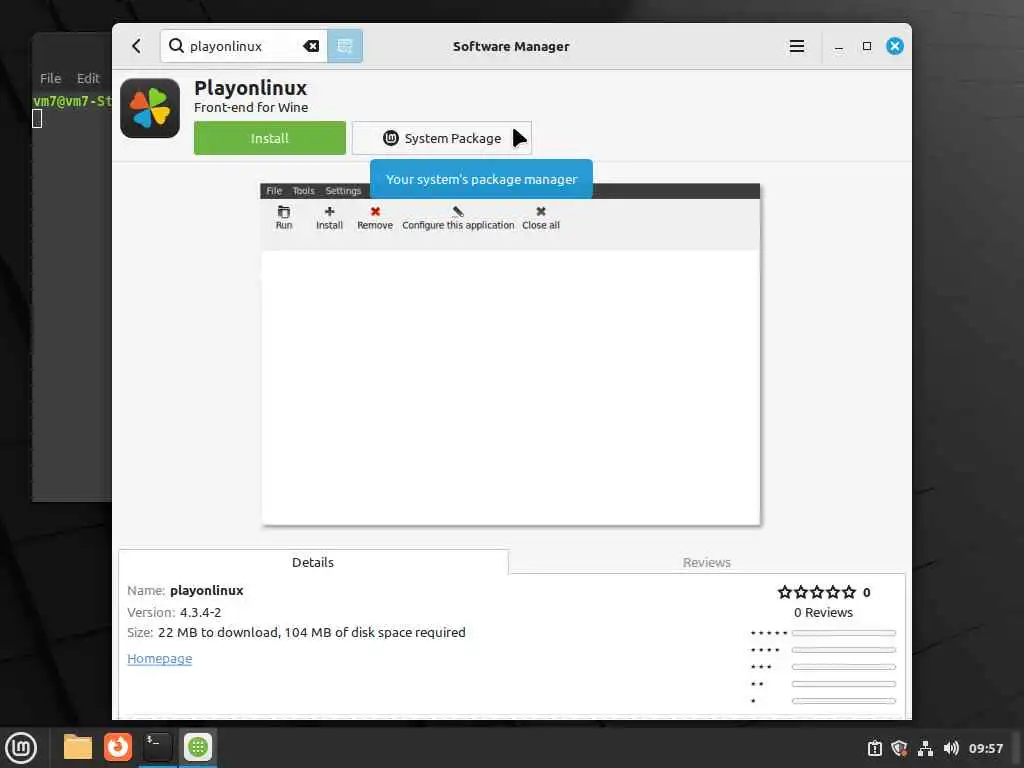Minimize the Software Manager window

[839, 46]
